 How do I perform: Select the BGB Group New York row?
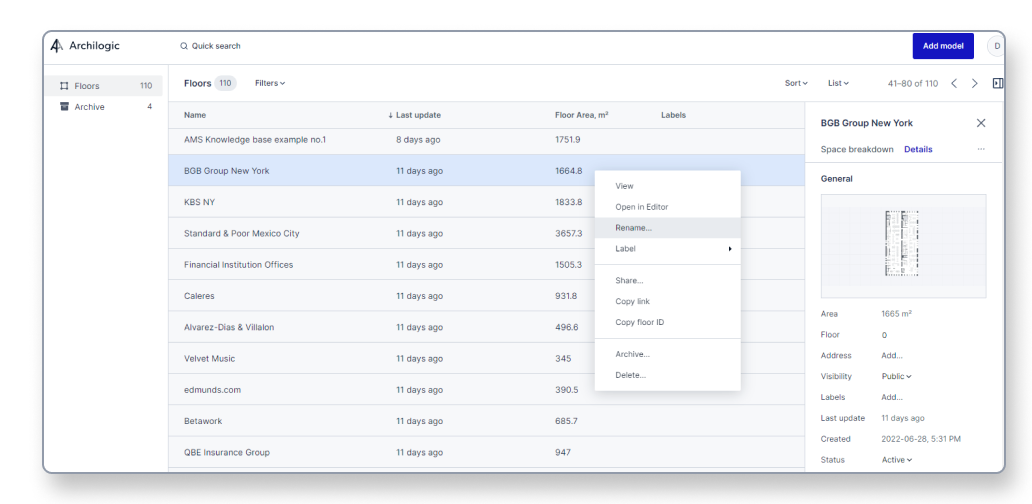click(486, 171)
